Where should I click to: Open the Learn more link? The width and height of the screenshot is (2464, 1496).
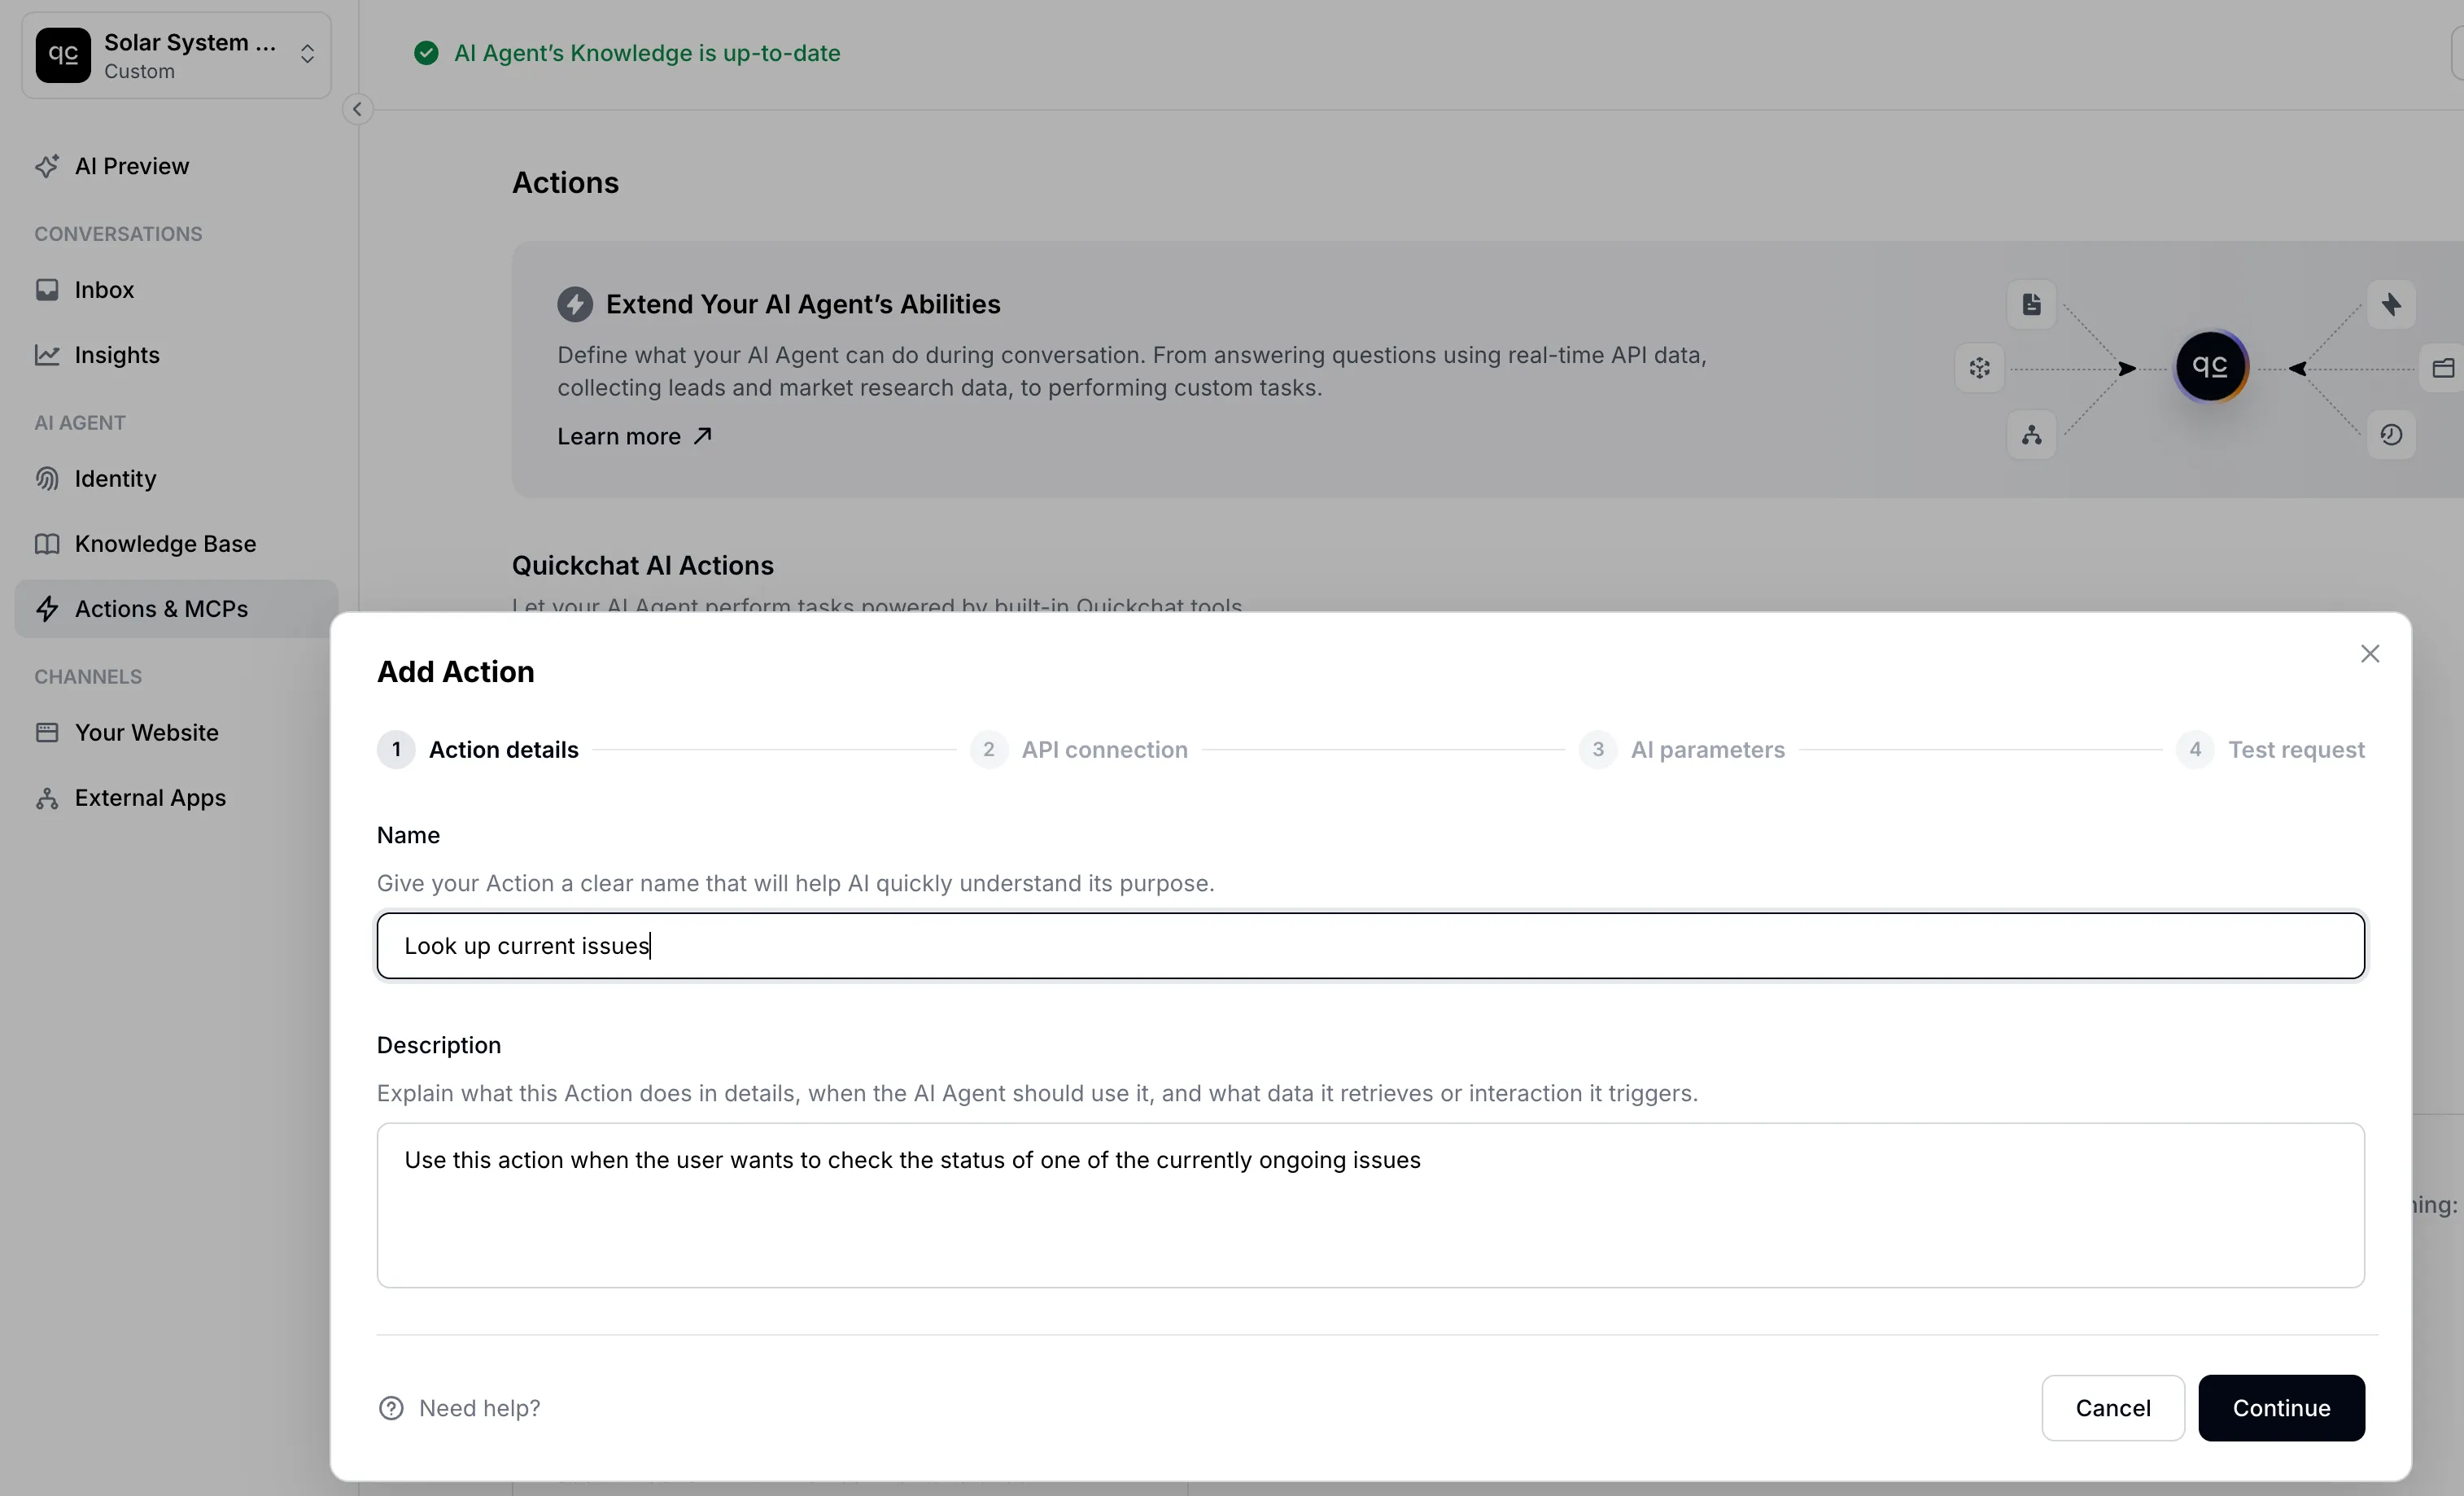[x=634, y=437]
